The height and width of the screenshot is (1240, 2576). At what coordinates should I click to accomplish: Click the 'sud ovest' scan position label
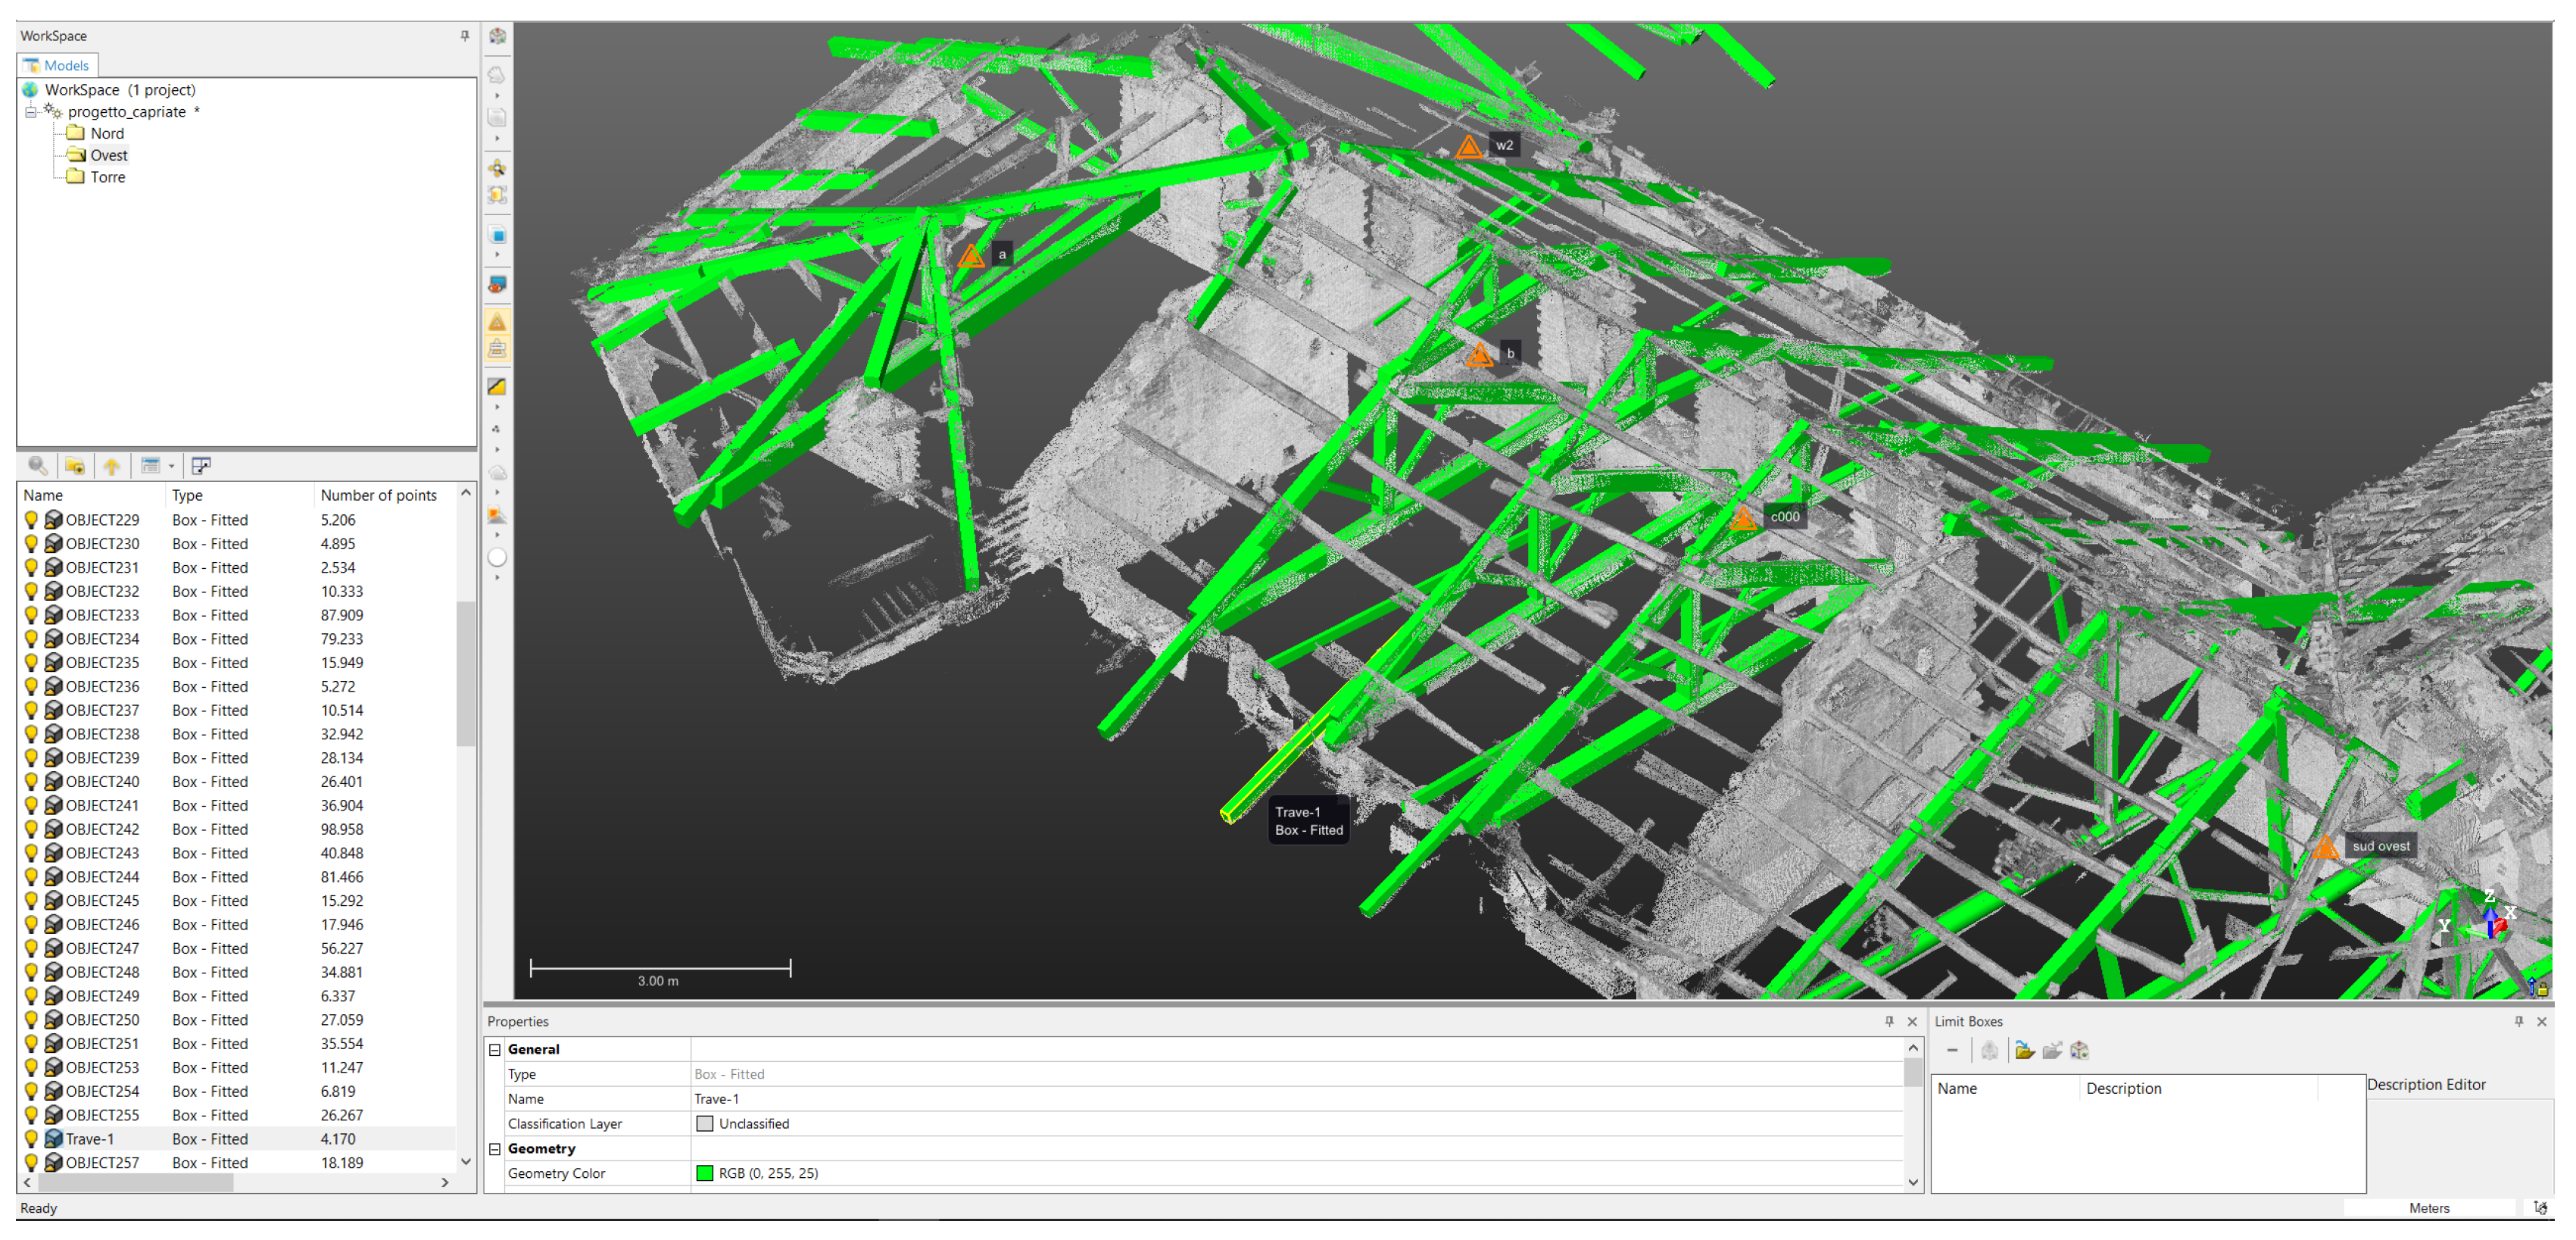pyautogui.click(x=2379, y=846)
